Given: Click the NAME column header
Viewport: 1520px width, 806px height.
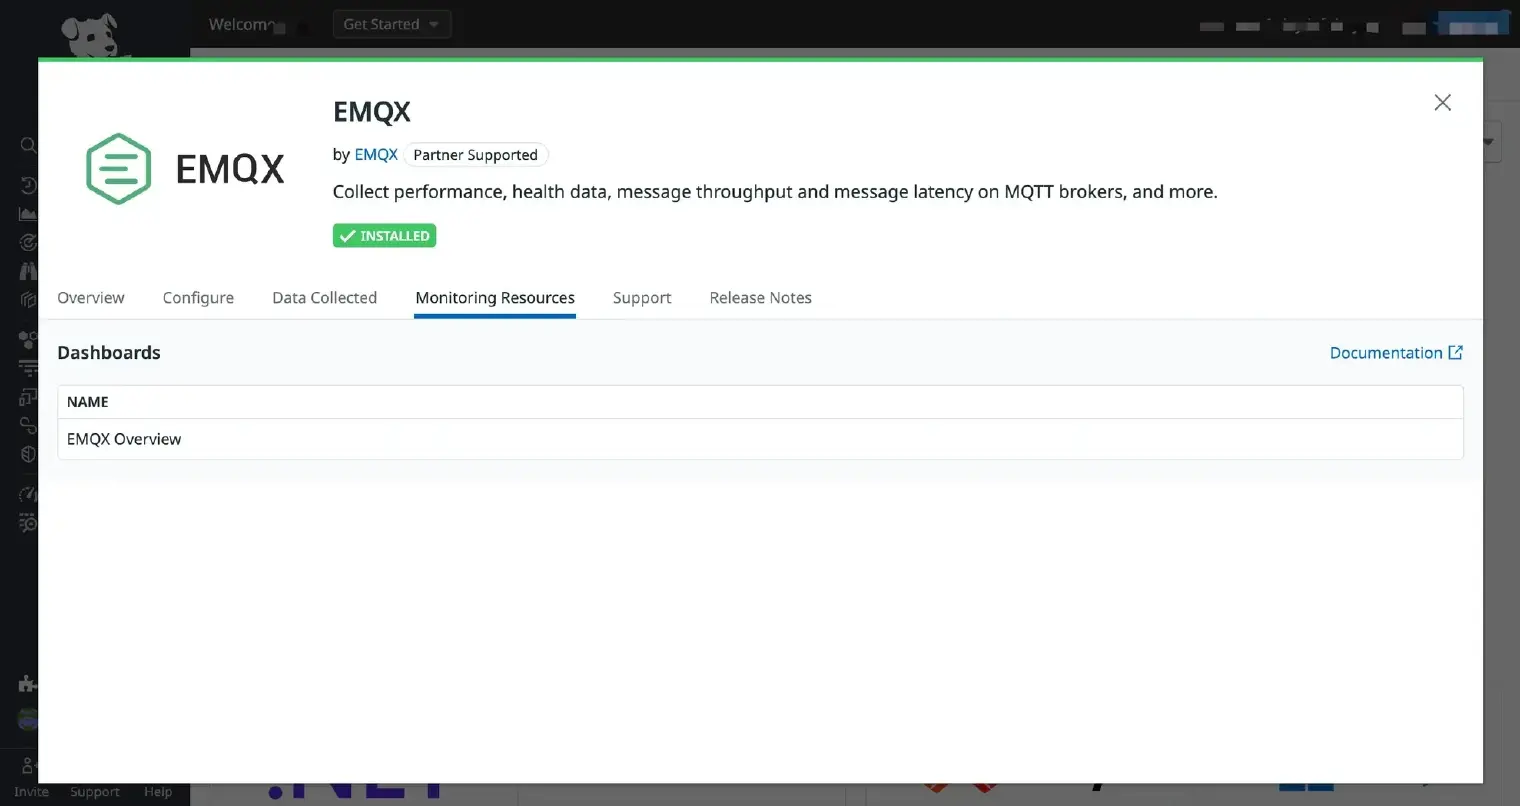Looking at the screenshot, I should [88, 402].
